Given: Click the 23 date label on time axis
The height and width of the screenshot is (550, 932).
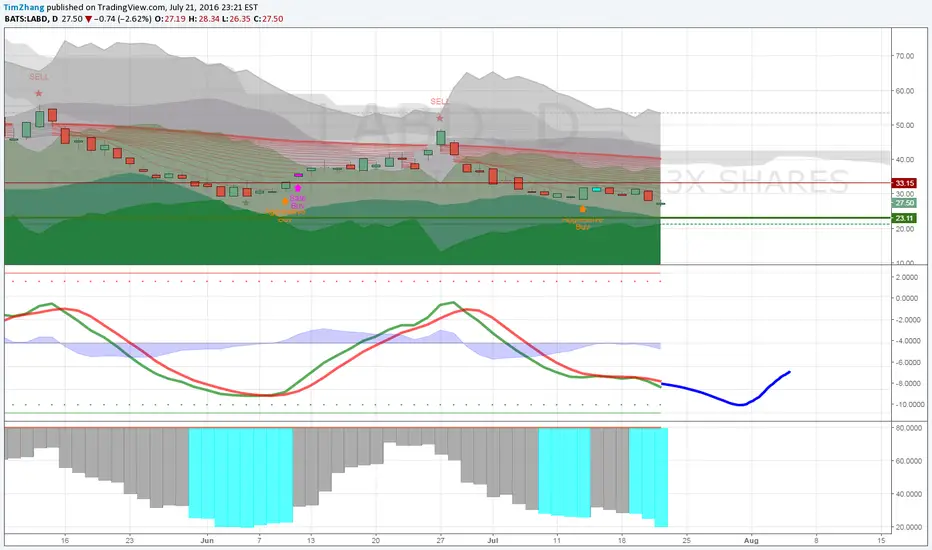Looking at the screenshot, I should pos(130,540).
